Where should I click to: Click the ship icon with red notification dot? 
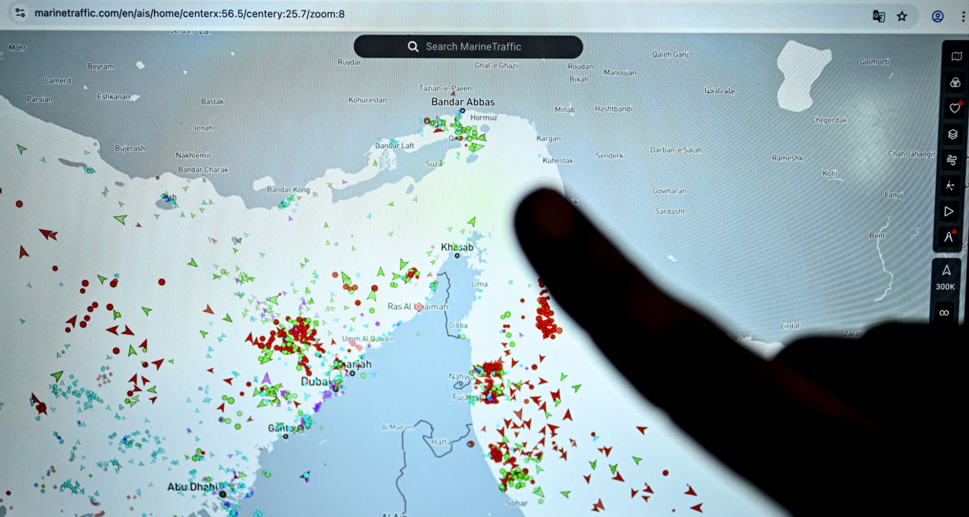click(x=948, y=237)
